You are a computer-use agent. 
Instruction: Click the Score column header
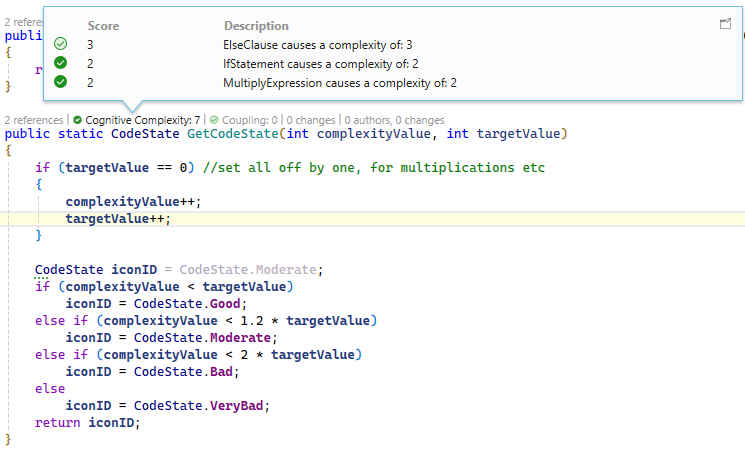tap(103, 26)
